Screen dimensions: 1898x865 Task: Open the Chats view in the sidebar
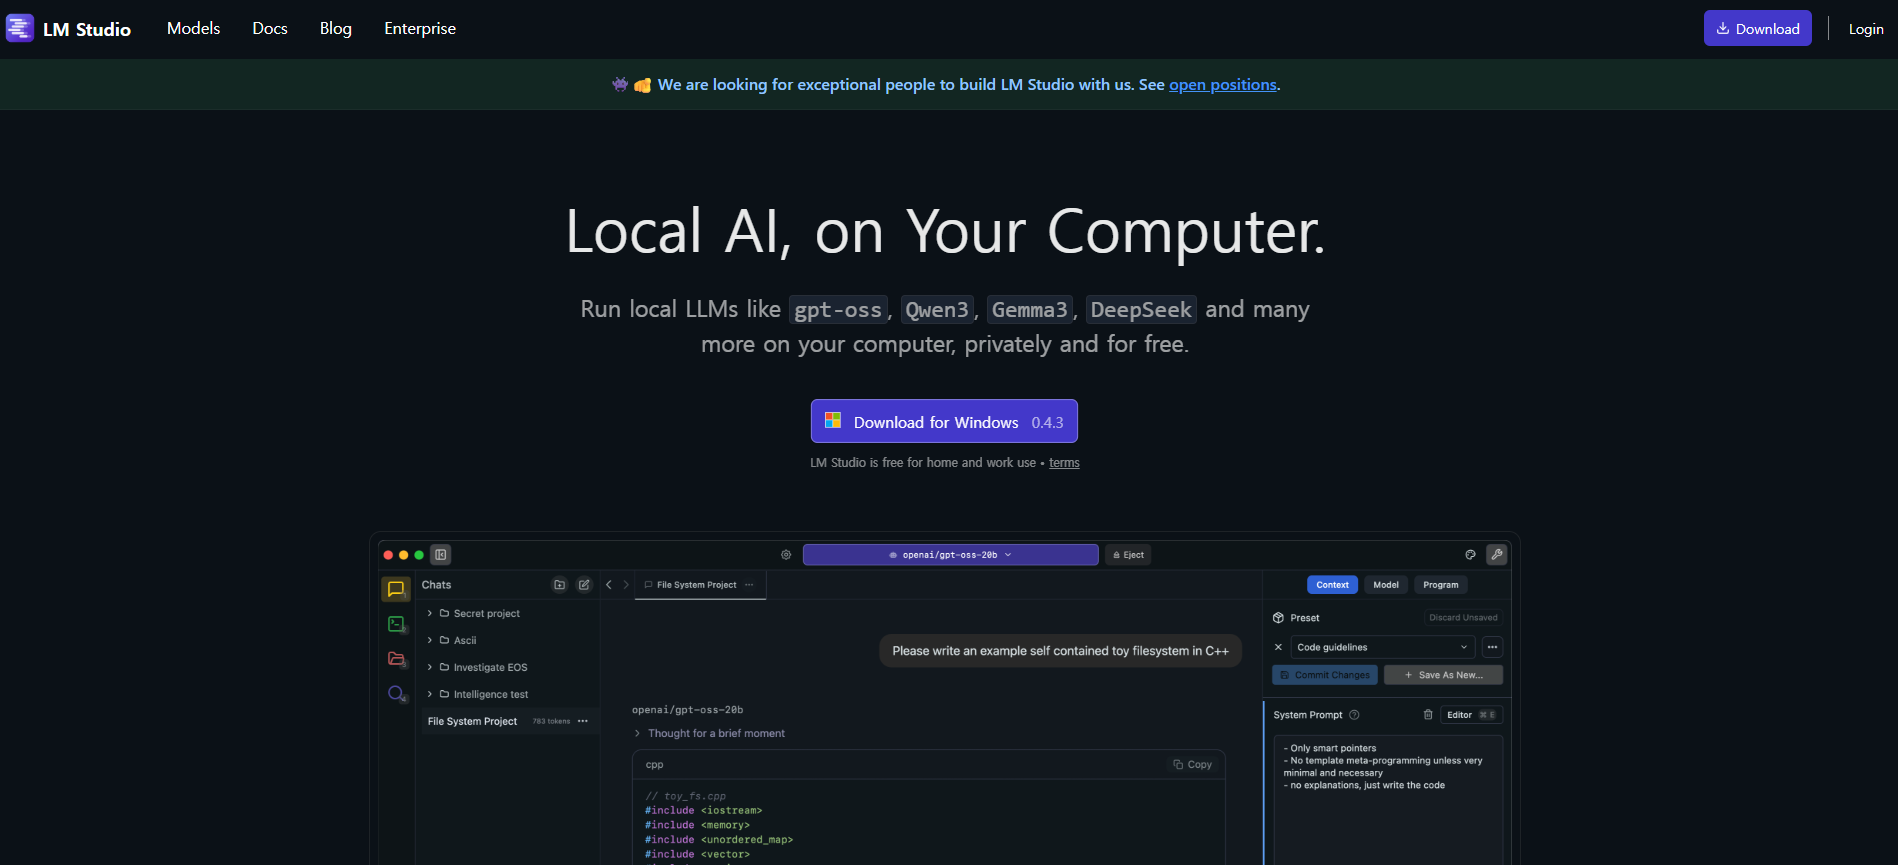396,589
